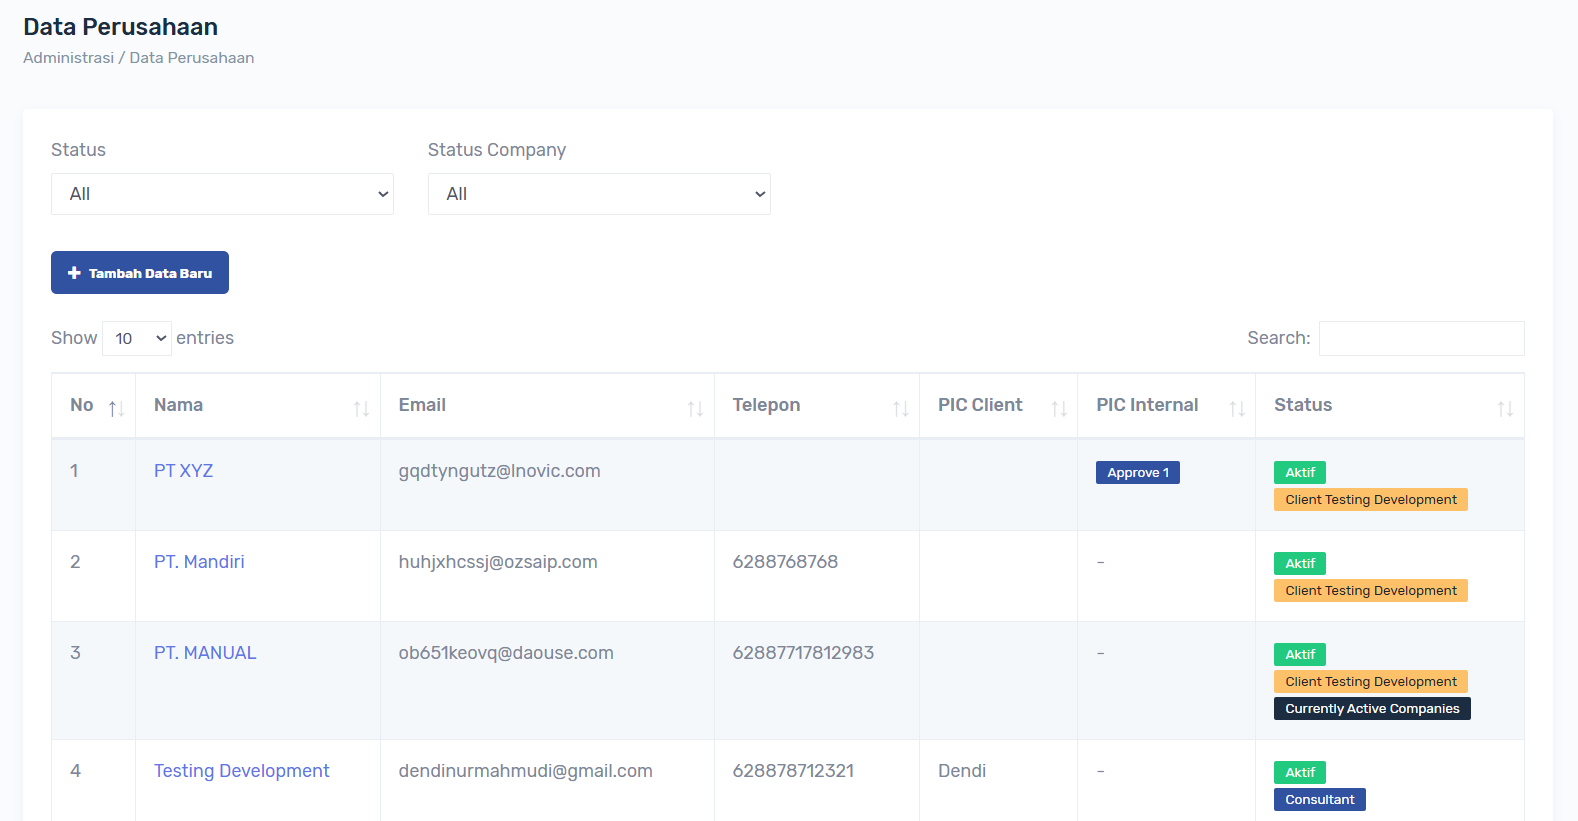Open the PT XYZ company link

click(x=183, y=471)
